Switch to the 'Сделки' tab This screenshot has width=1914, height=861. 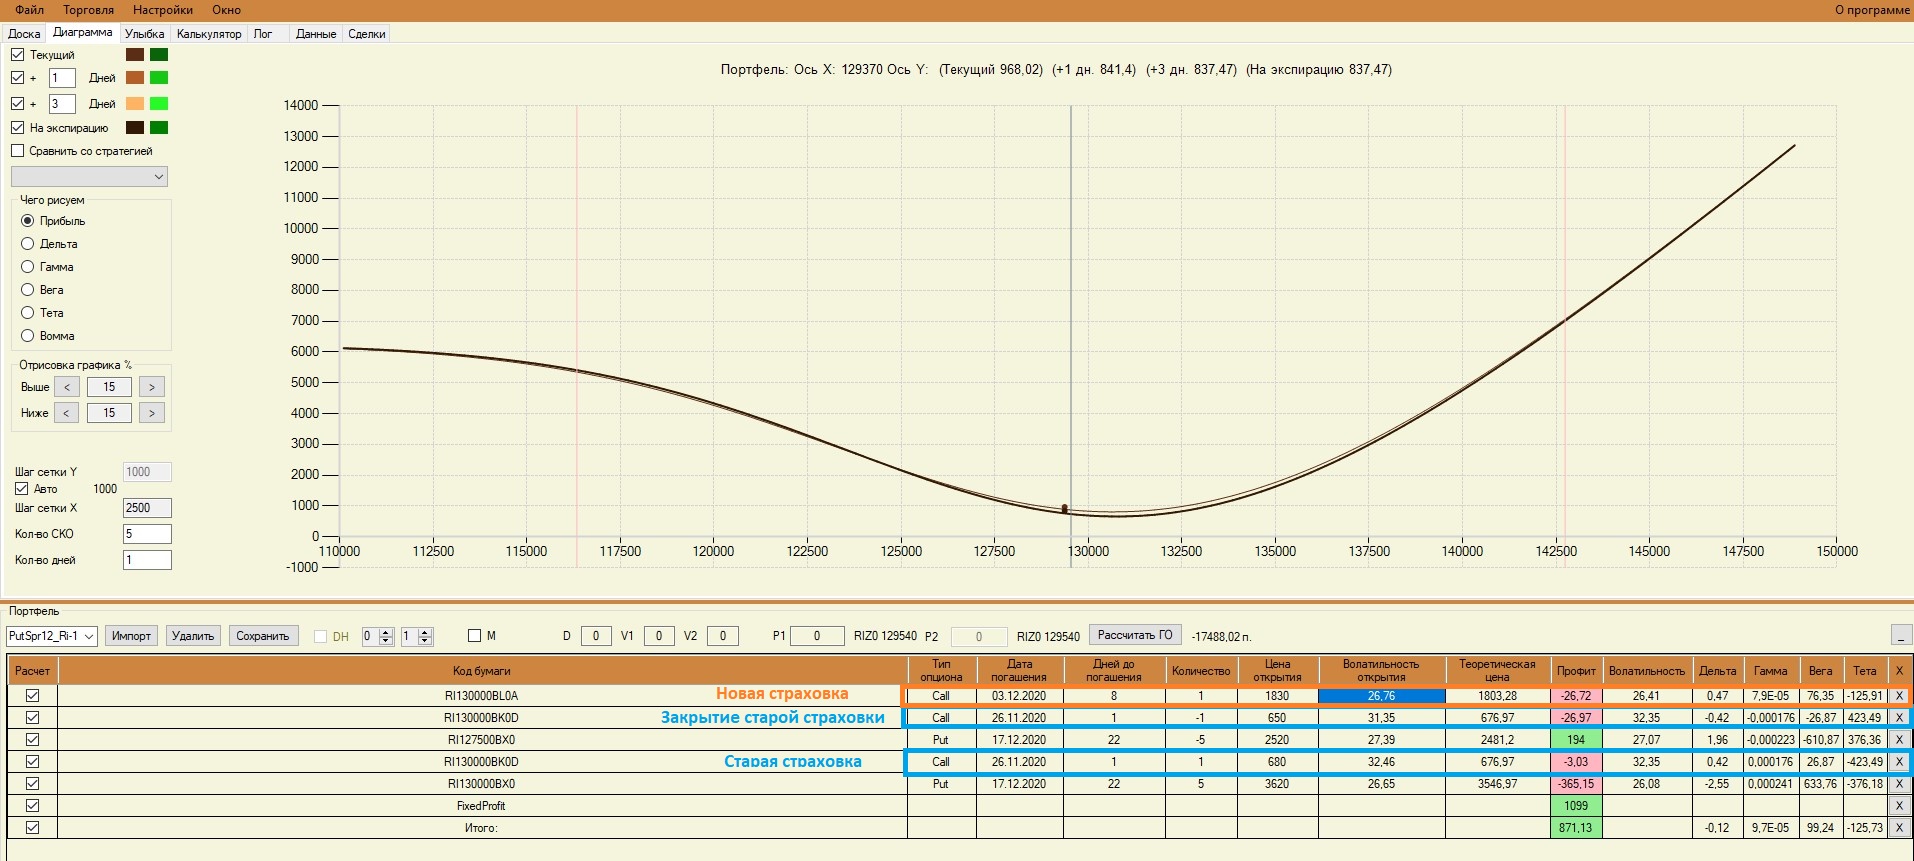pos(367,34)
